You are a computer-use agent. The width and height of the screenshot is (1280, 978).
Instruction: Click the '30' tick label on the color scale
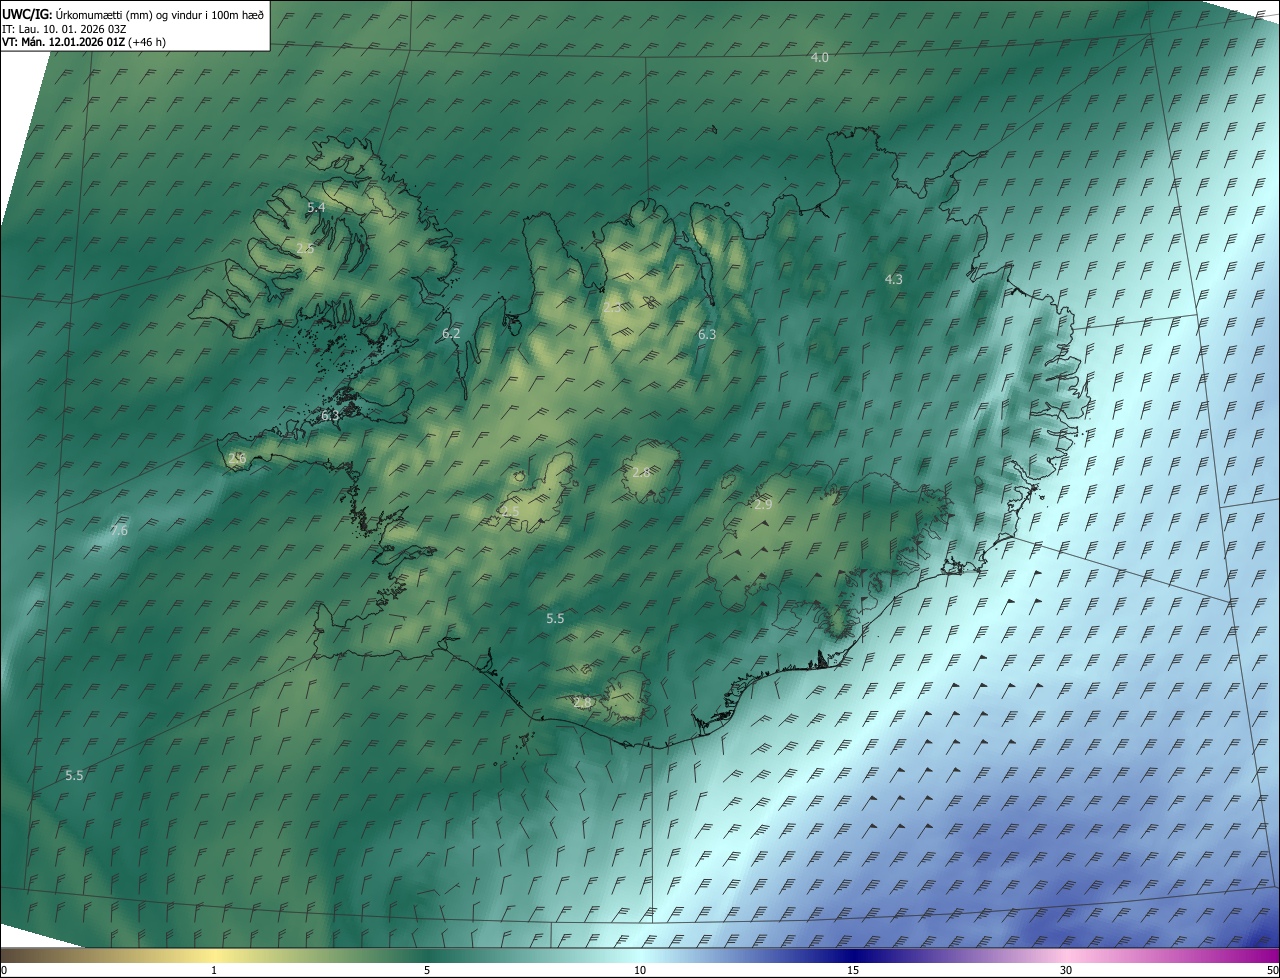click(x=1066, y=970)
